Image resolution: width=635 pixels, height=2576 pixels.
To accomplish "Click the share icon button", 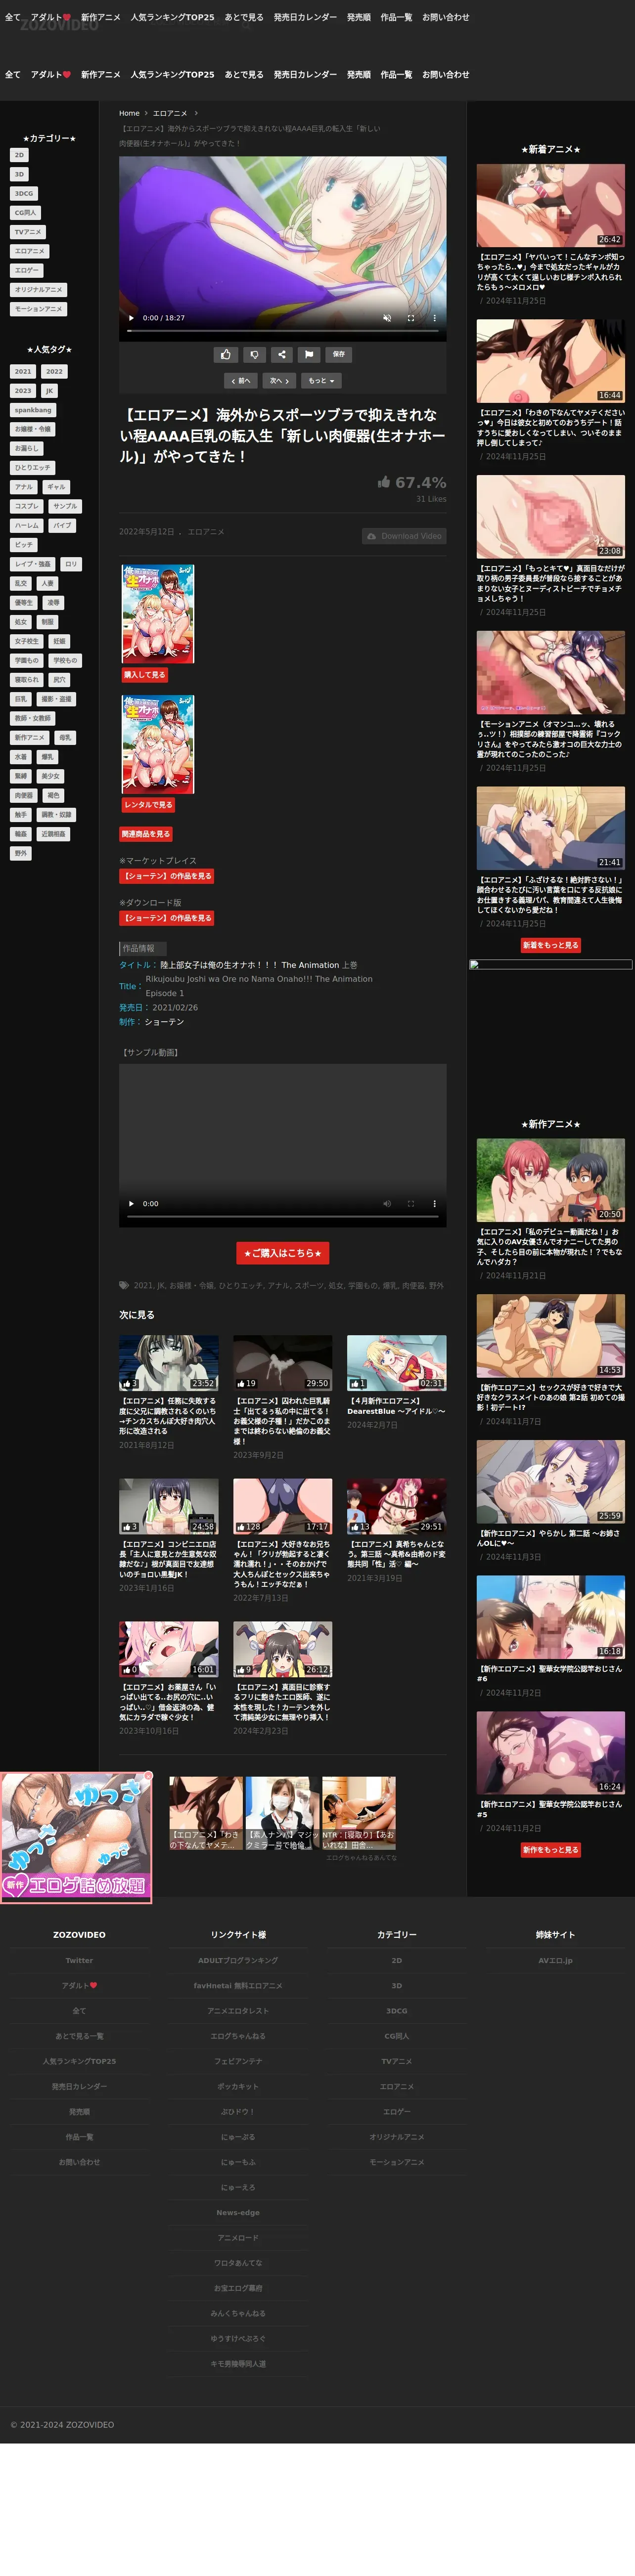I will coord(282,354).
